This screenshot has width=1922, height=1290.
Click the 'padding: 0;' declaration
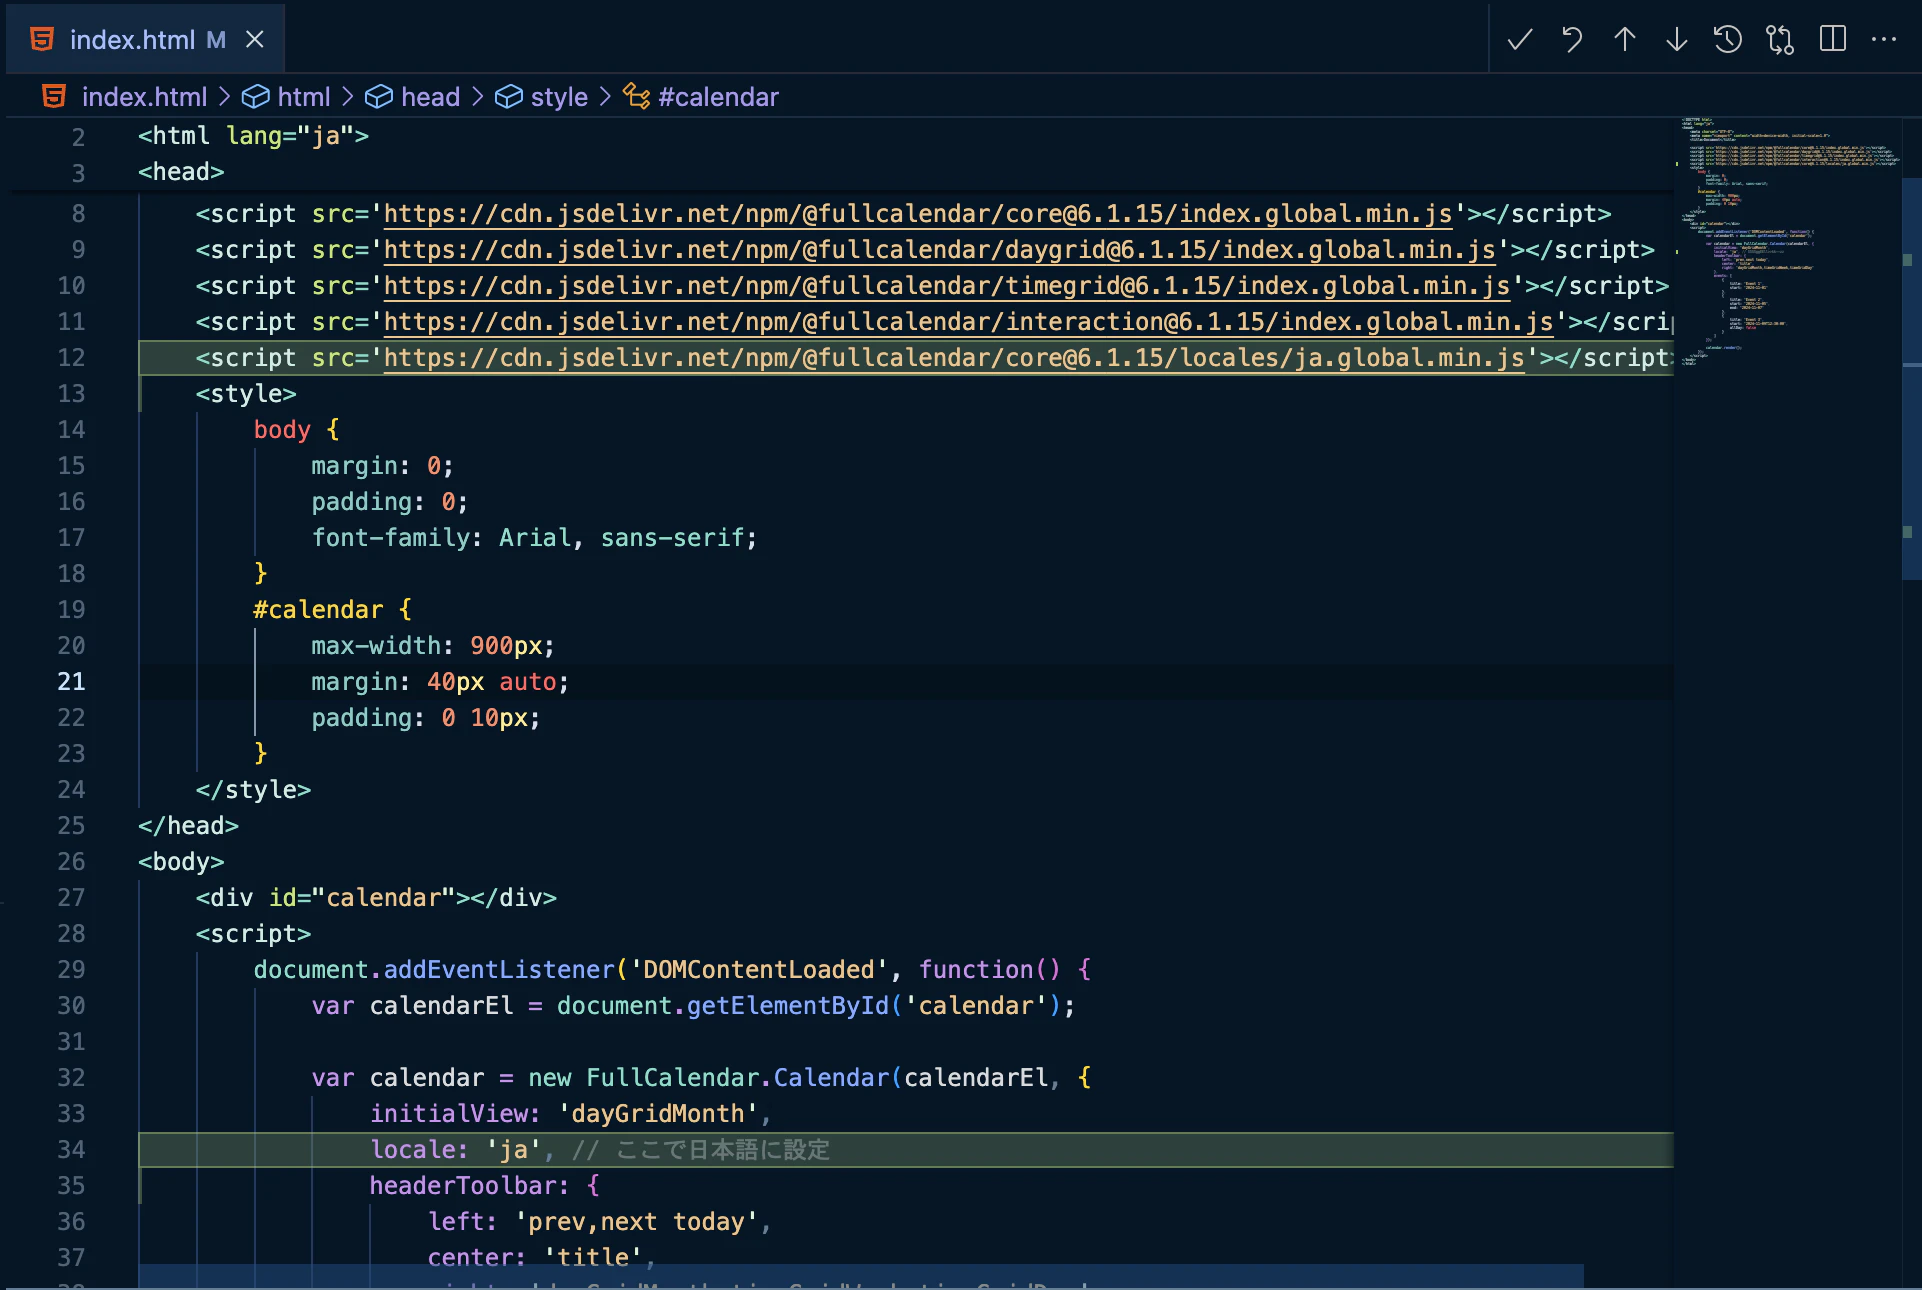pyautogui.click(x=390, y=502)
